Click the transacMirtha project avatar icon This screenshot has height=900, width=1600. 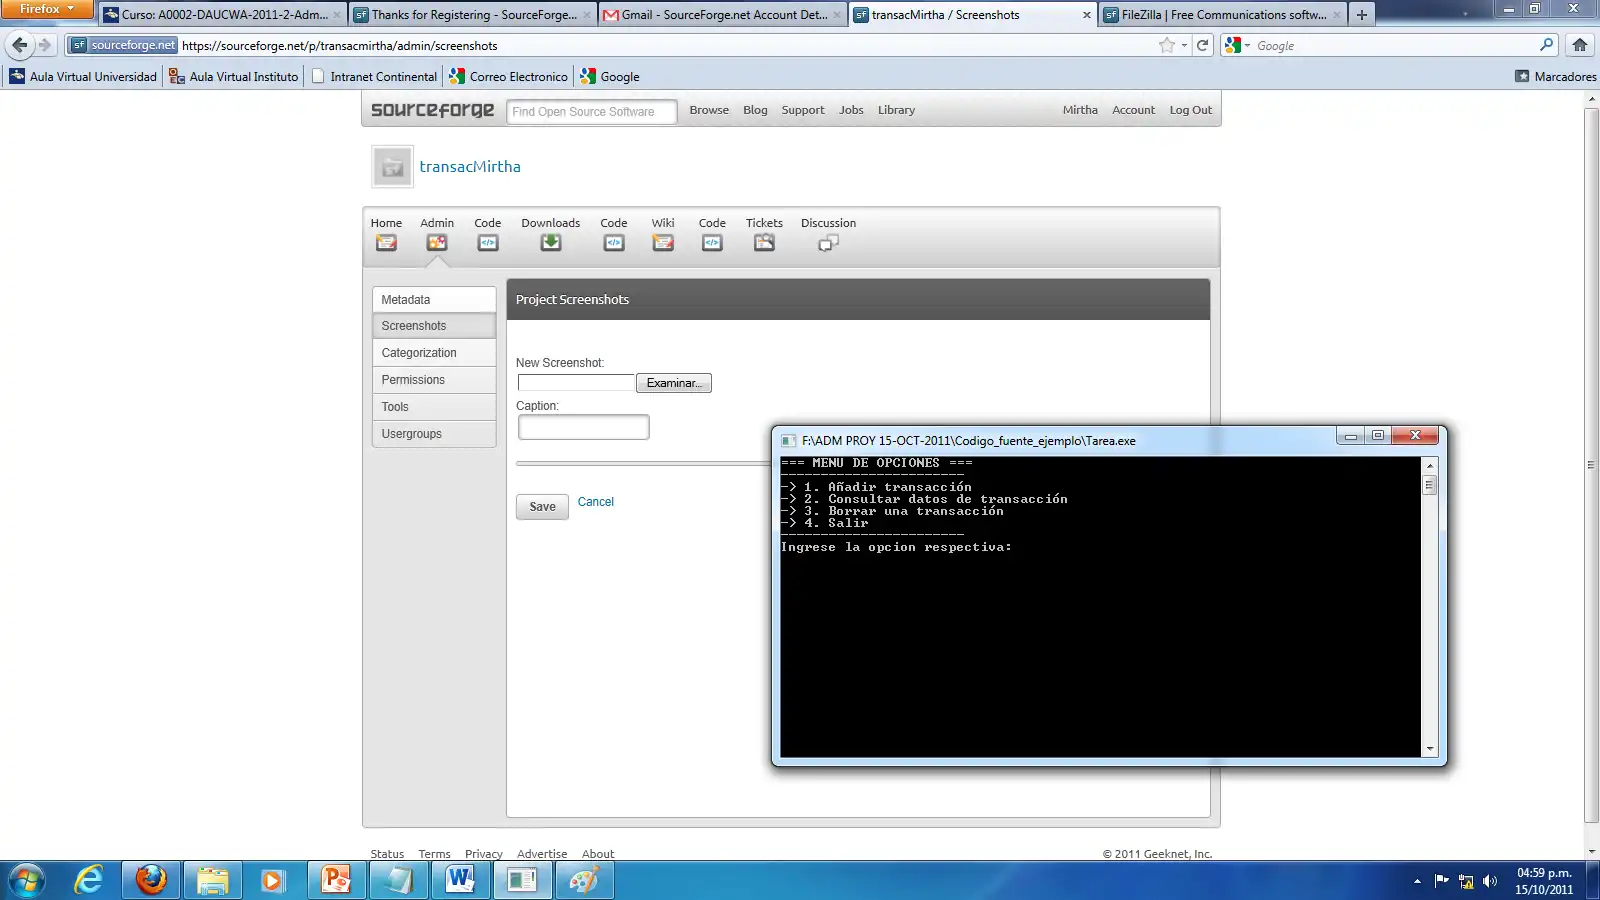point(392,167)
